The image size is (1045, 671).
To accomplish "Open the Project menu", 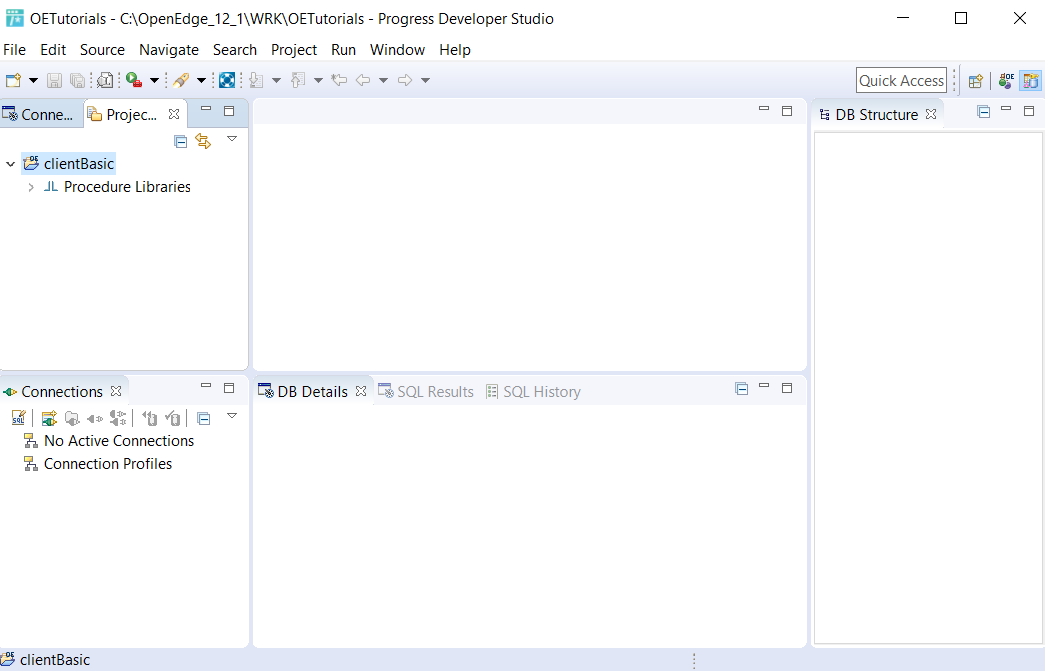I will coord(294,50).
